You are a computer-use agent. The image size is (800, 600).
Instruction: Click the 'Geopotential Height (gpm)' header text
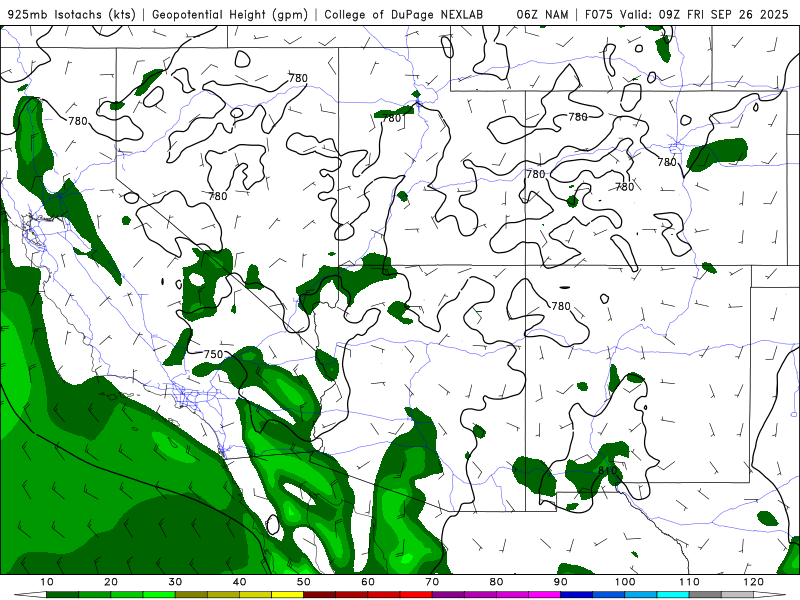(x=230, y=15)
